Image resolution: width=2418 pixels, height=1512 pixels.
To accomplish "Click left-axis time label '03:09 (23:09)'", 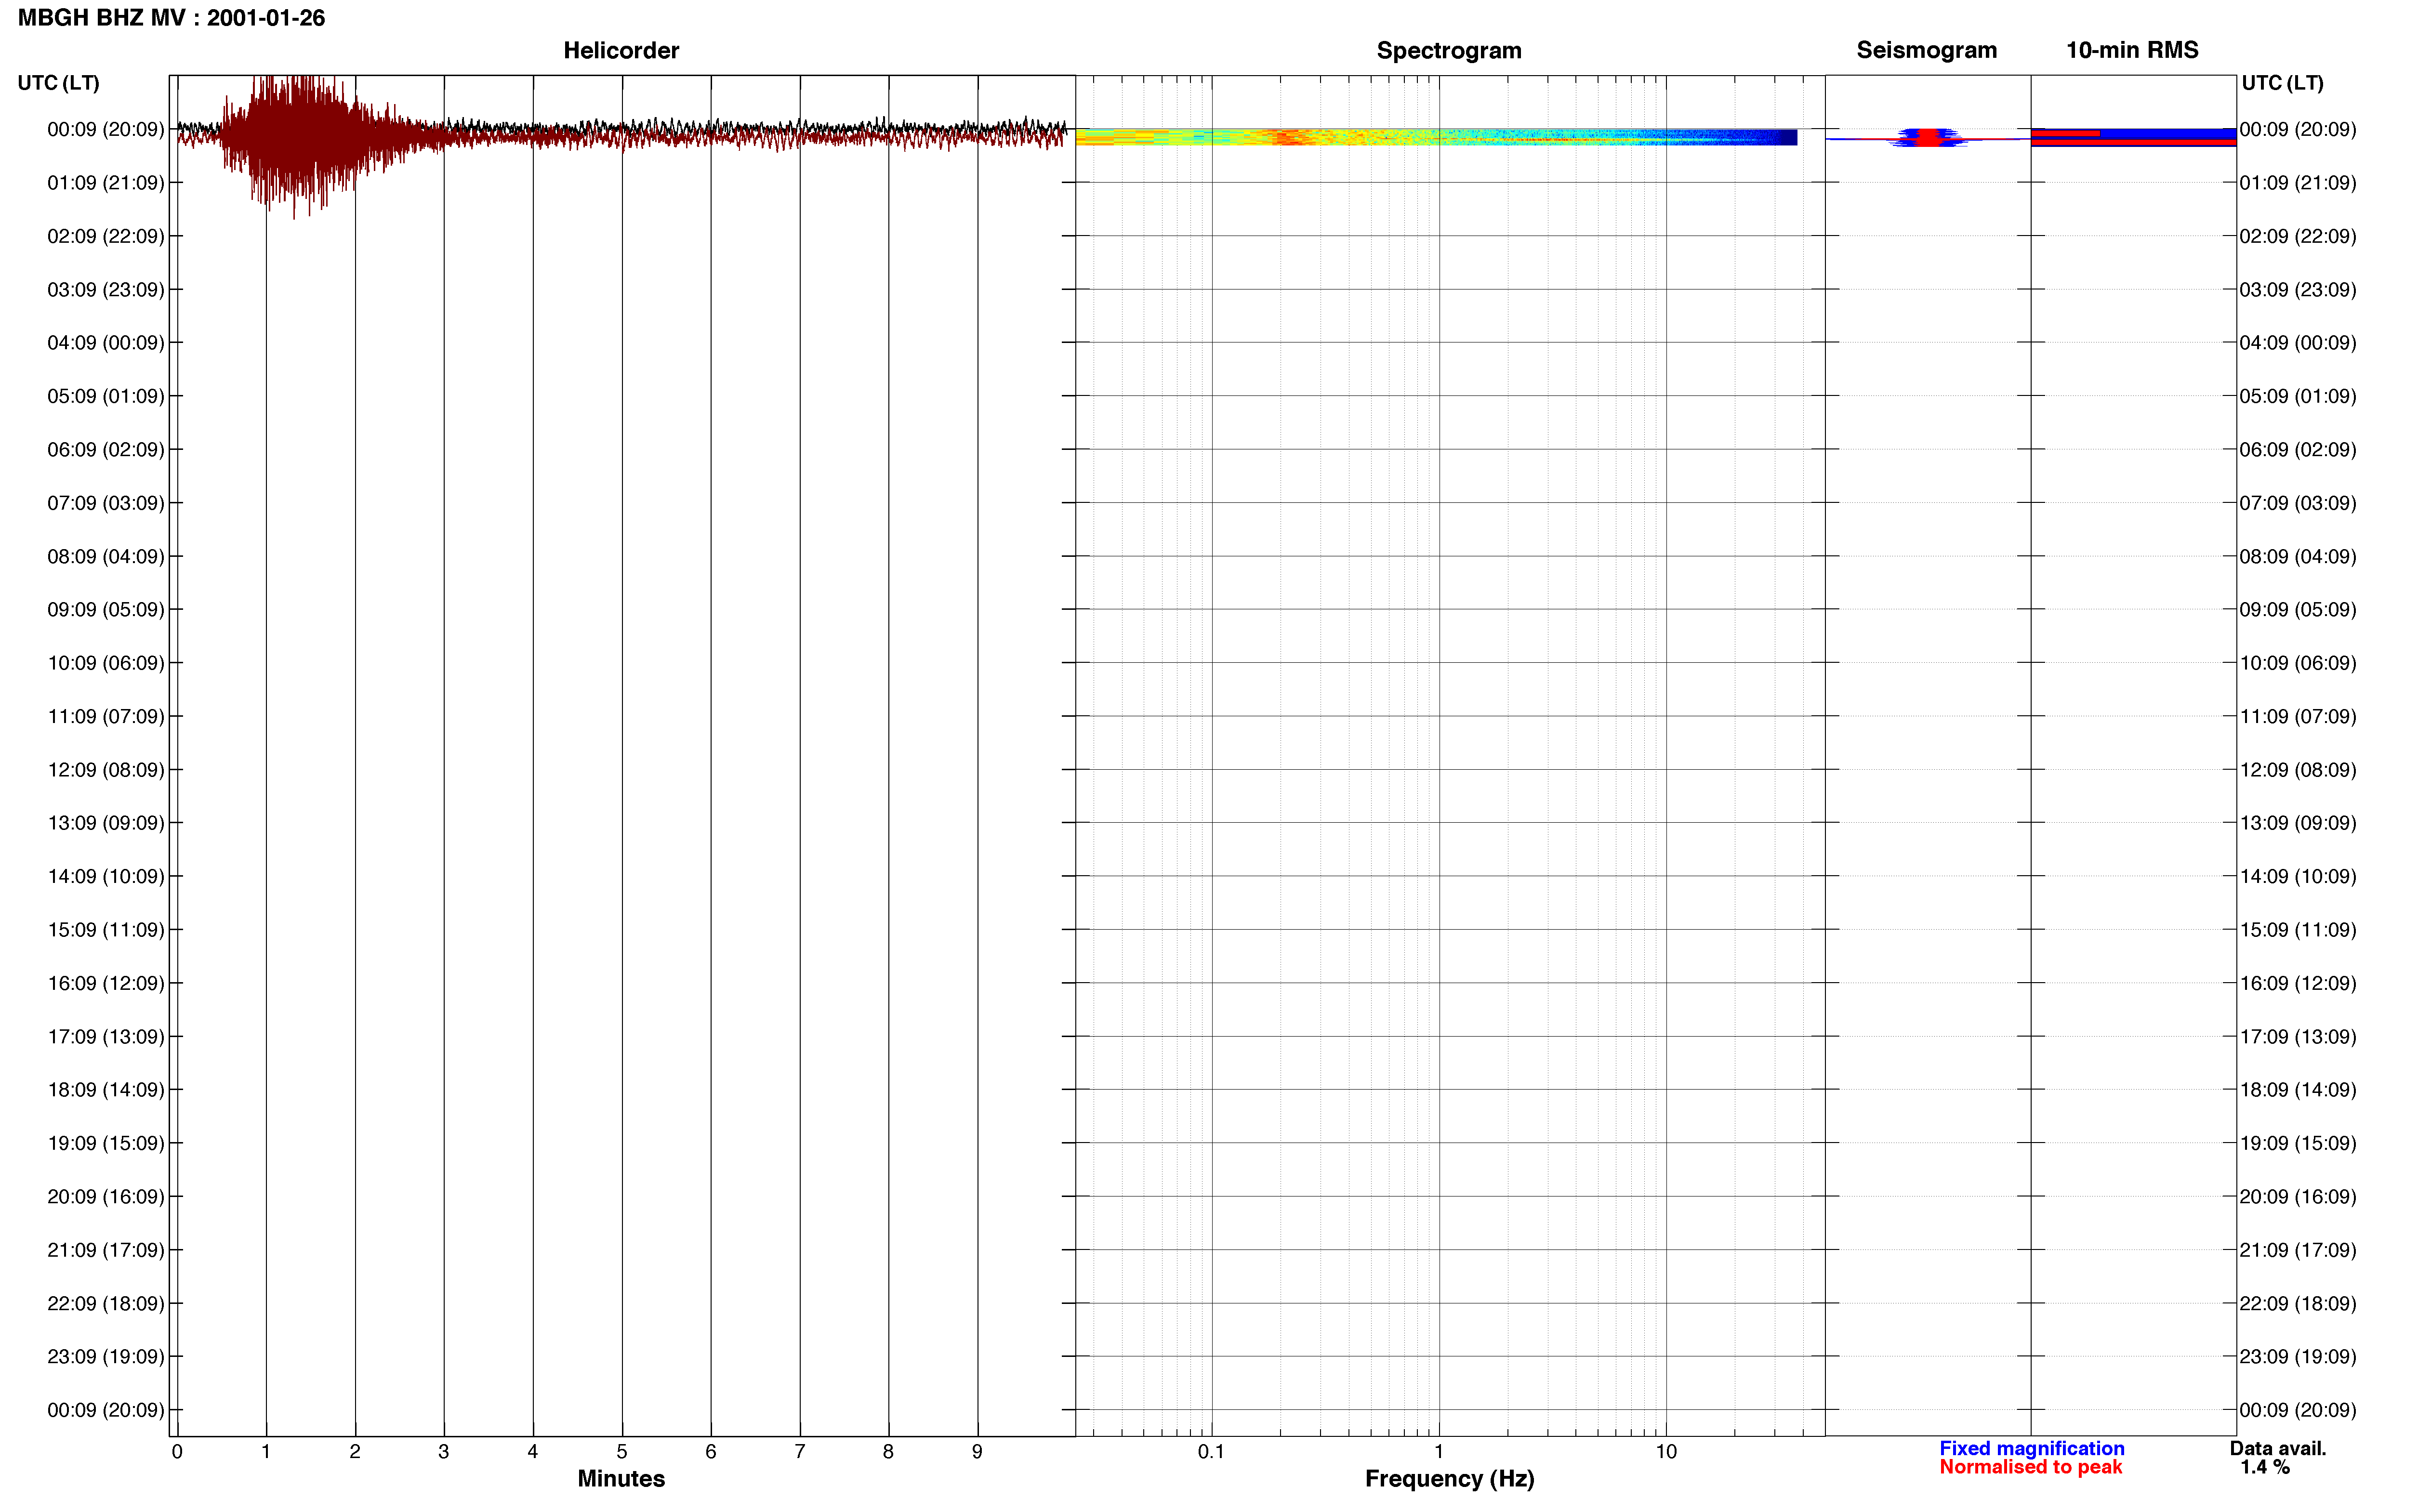I will pyautogui.click(x=106, y=290).
